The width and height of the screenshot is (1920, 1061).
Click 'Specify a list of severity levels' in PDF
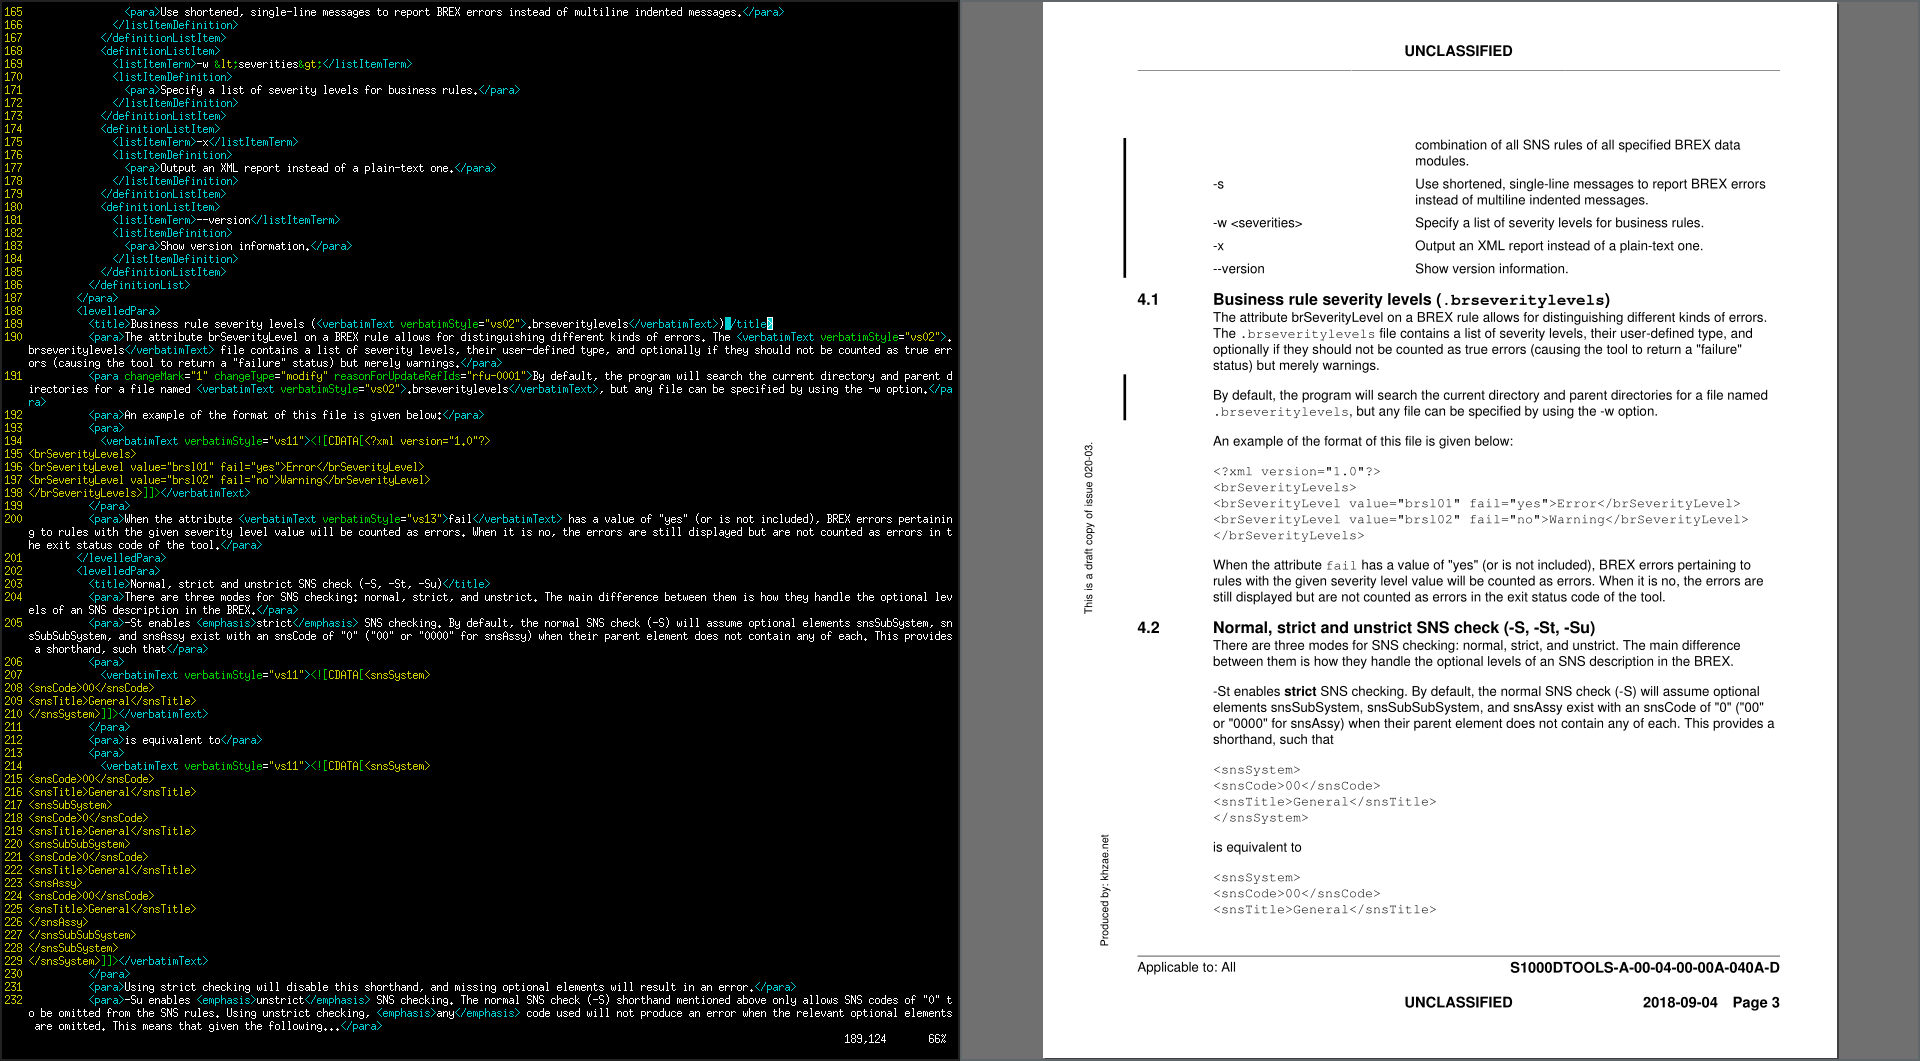(1559, 223)
